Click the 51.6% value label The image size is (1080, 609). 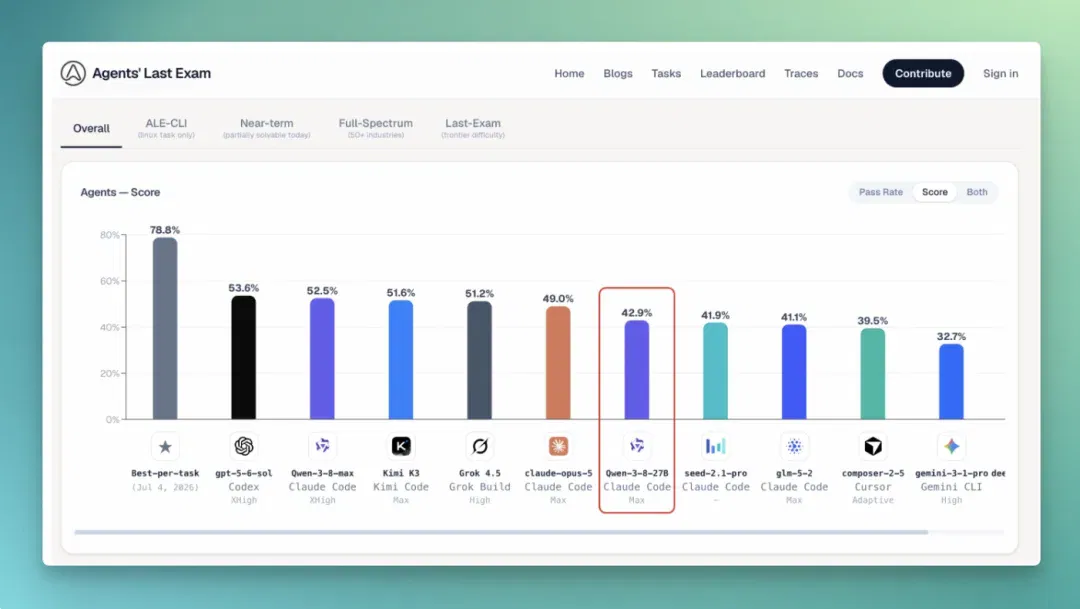401,293
